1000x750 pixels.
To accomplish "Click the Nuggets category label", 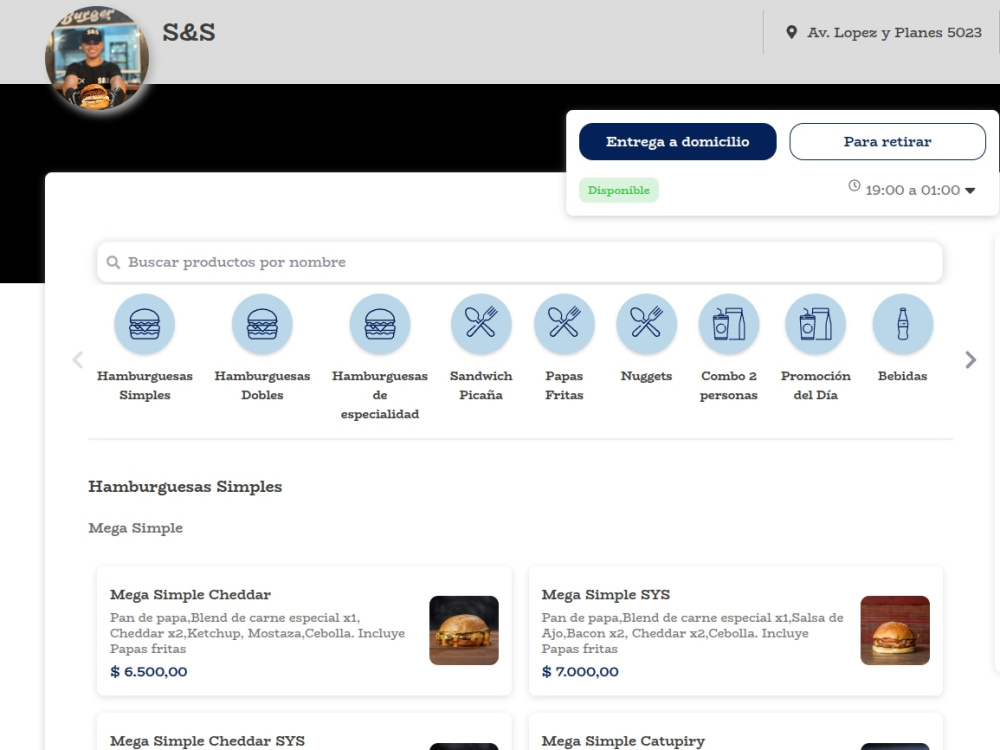I will [647, 376].
